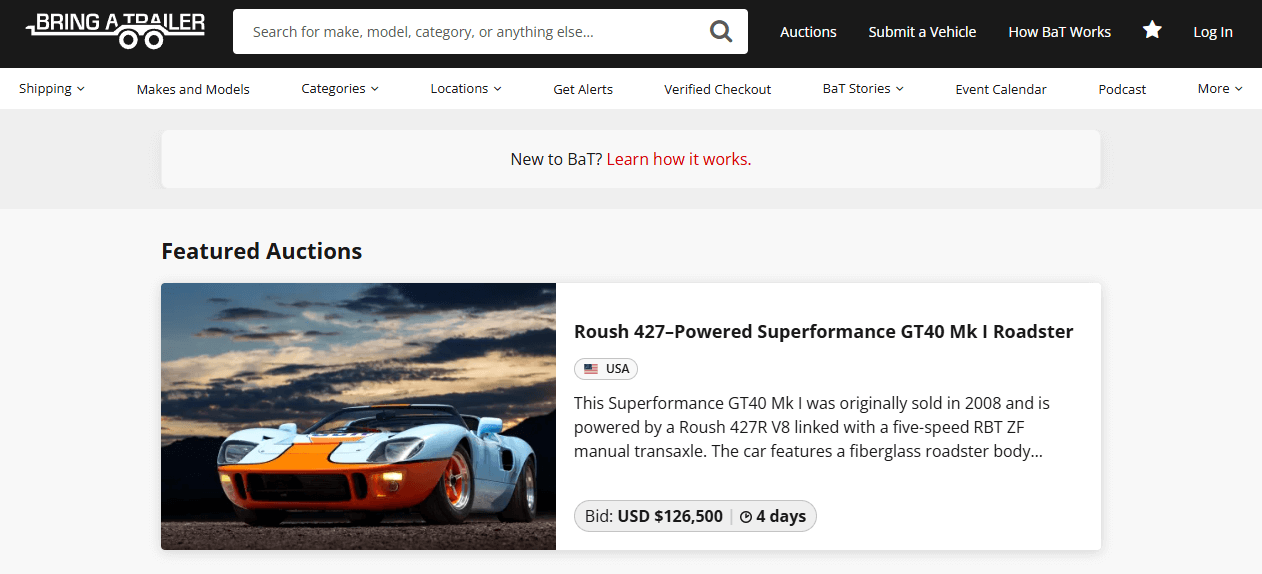The image size is (1262, 574).
Task: Expand the Locations dropdown
Action: click(x=466, y=89)
